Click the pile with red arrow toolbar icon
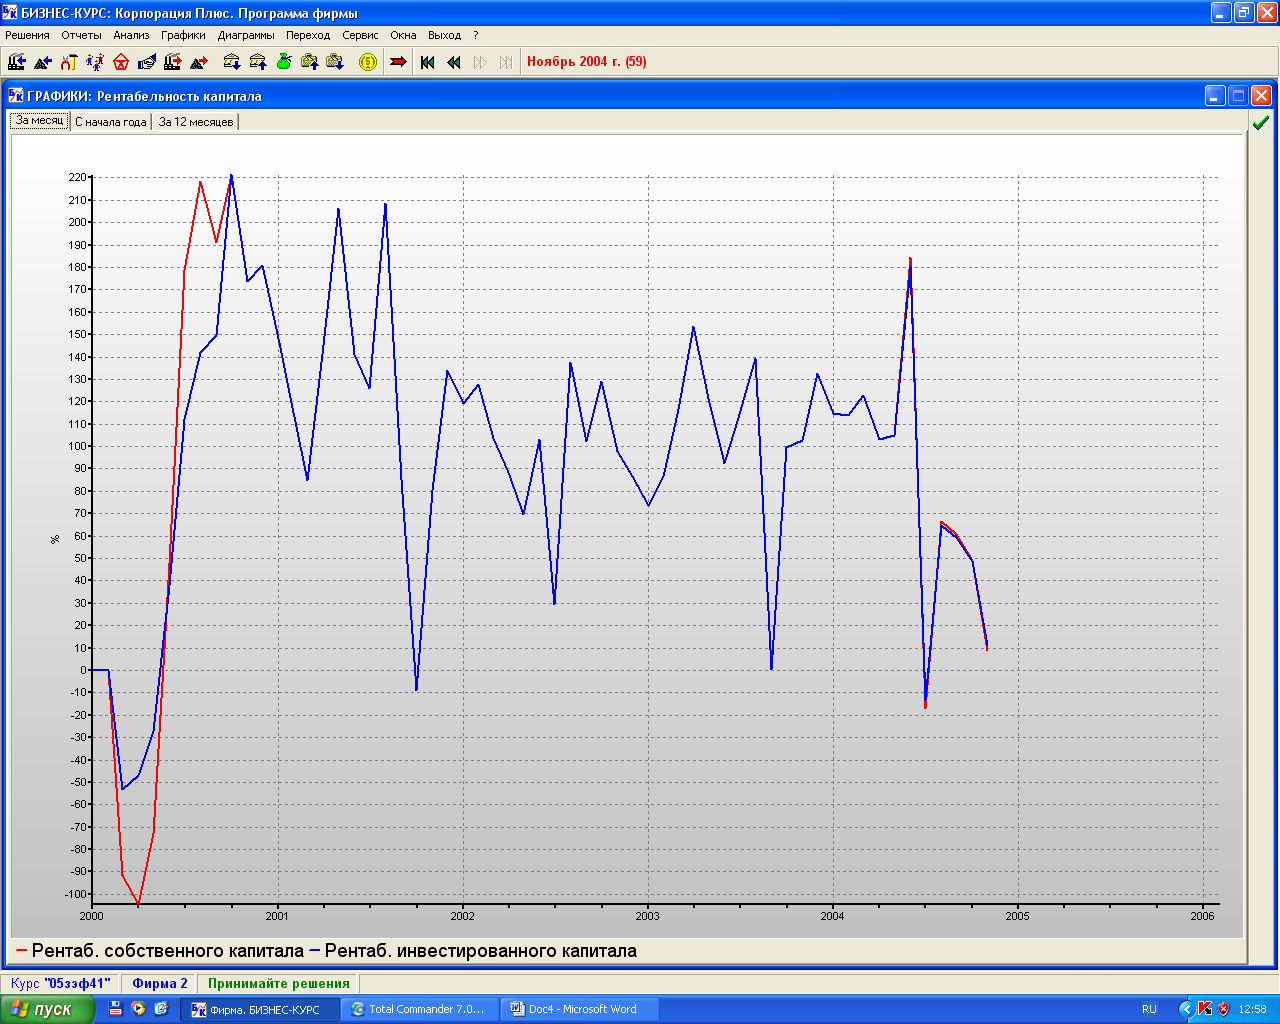This screenshot has height=1024, width=1280. click(199, 62)
